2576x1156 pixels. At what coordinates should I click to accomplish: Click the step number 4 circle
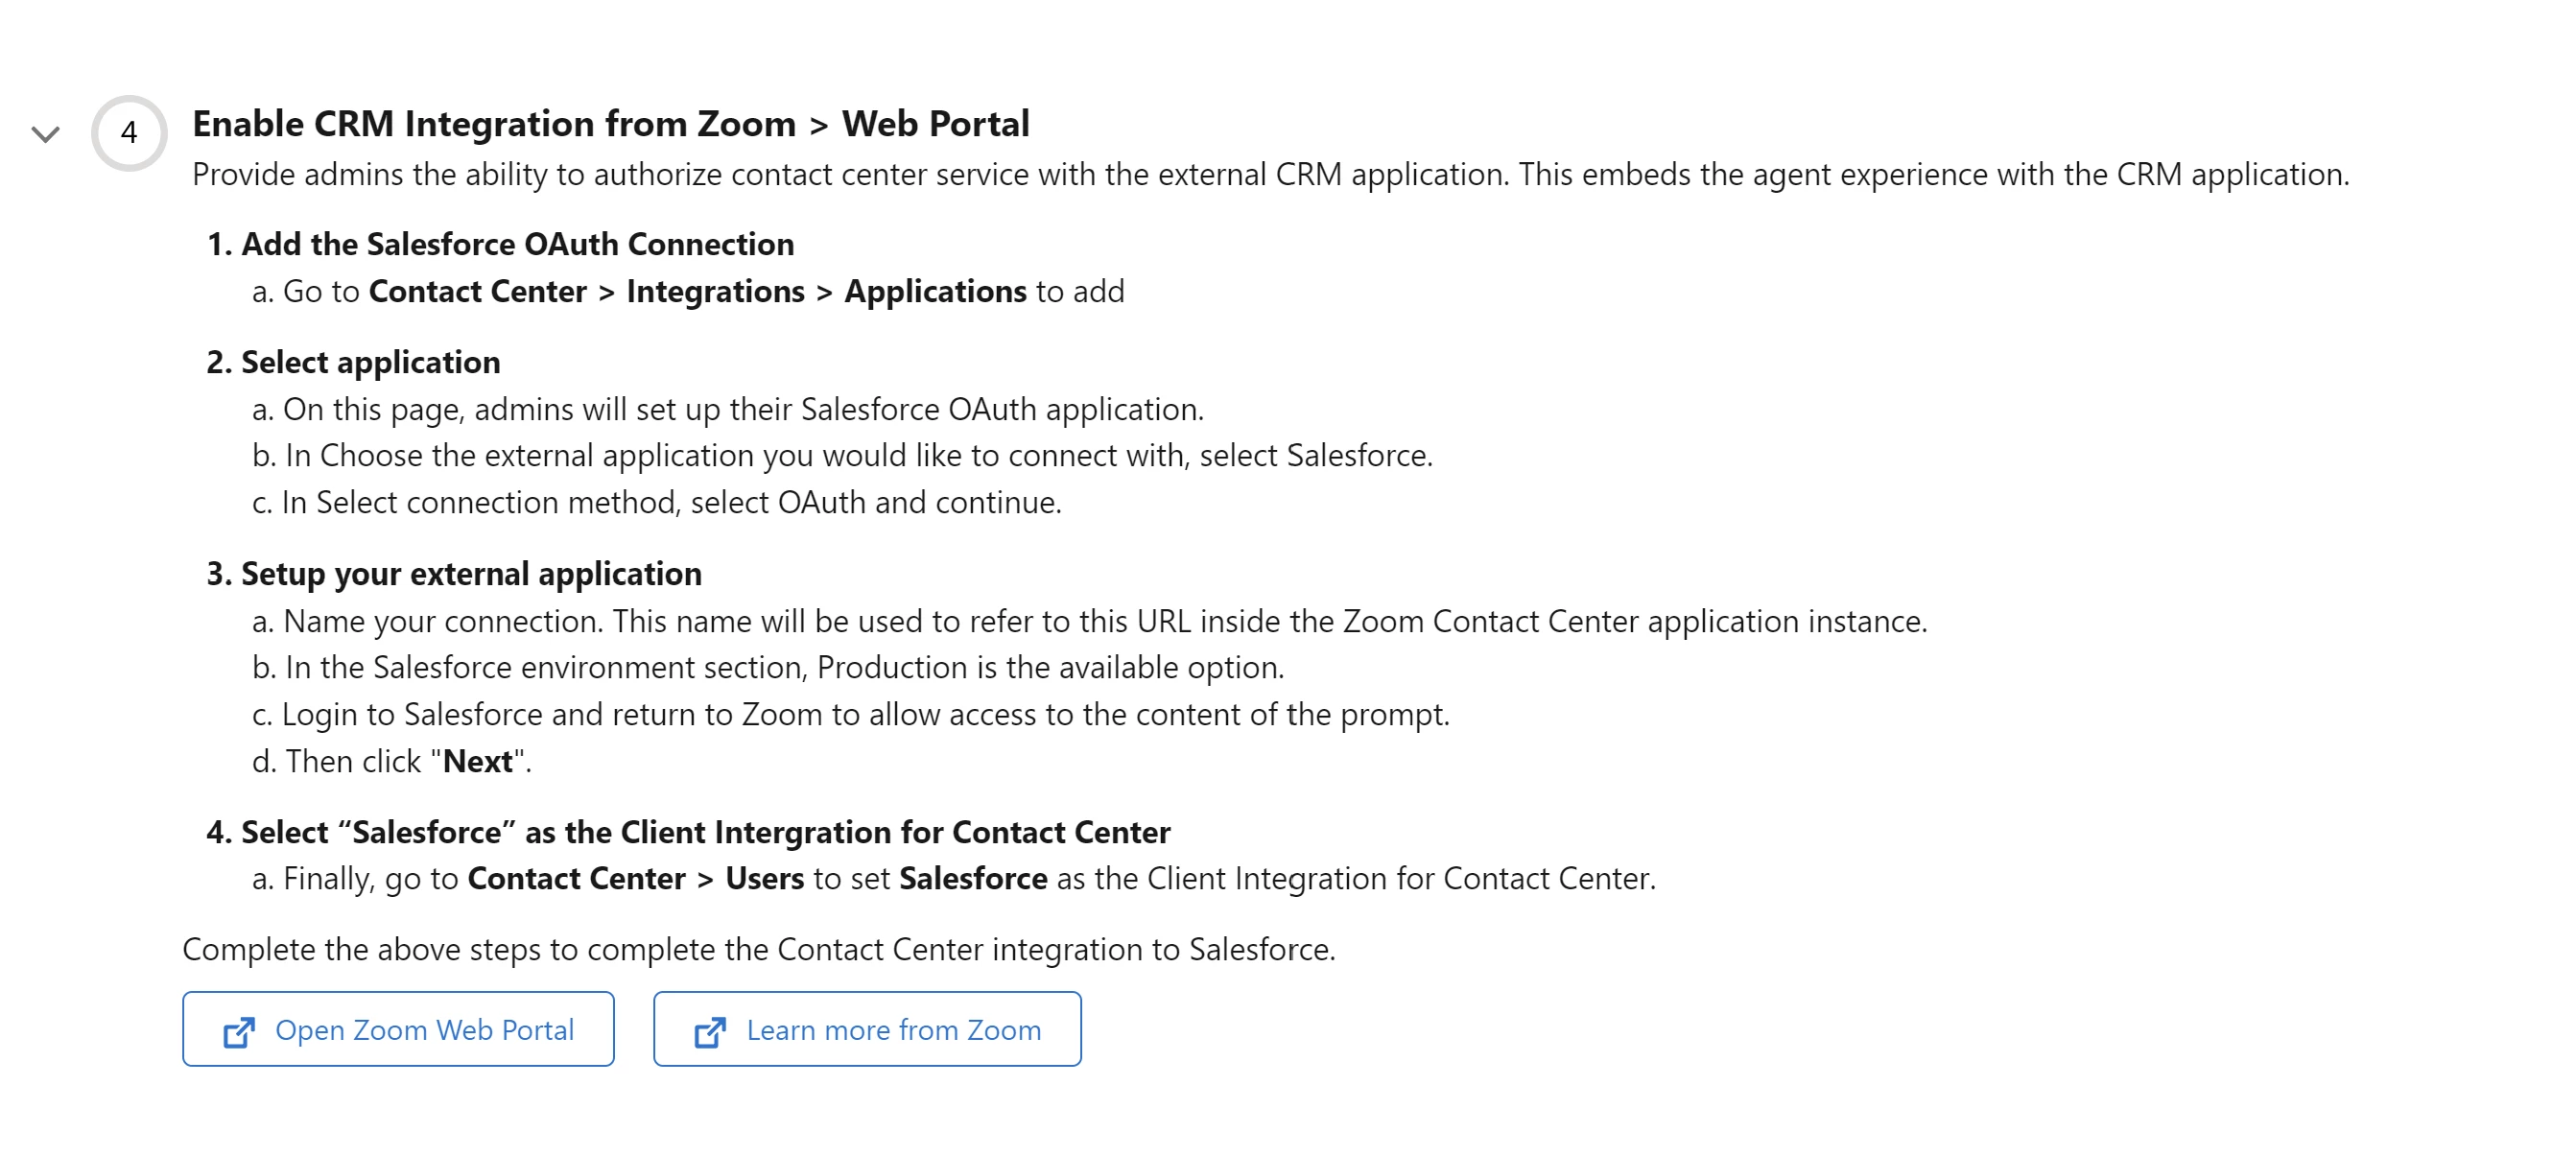[x=129, y=133]
